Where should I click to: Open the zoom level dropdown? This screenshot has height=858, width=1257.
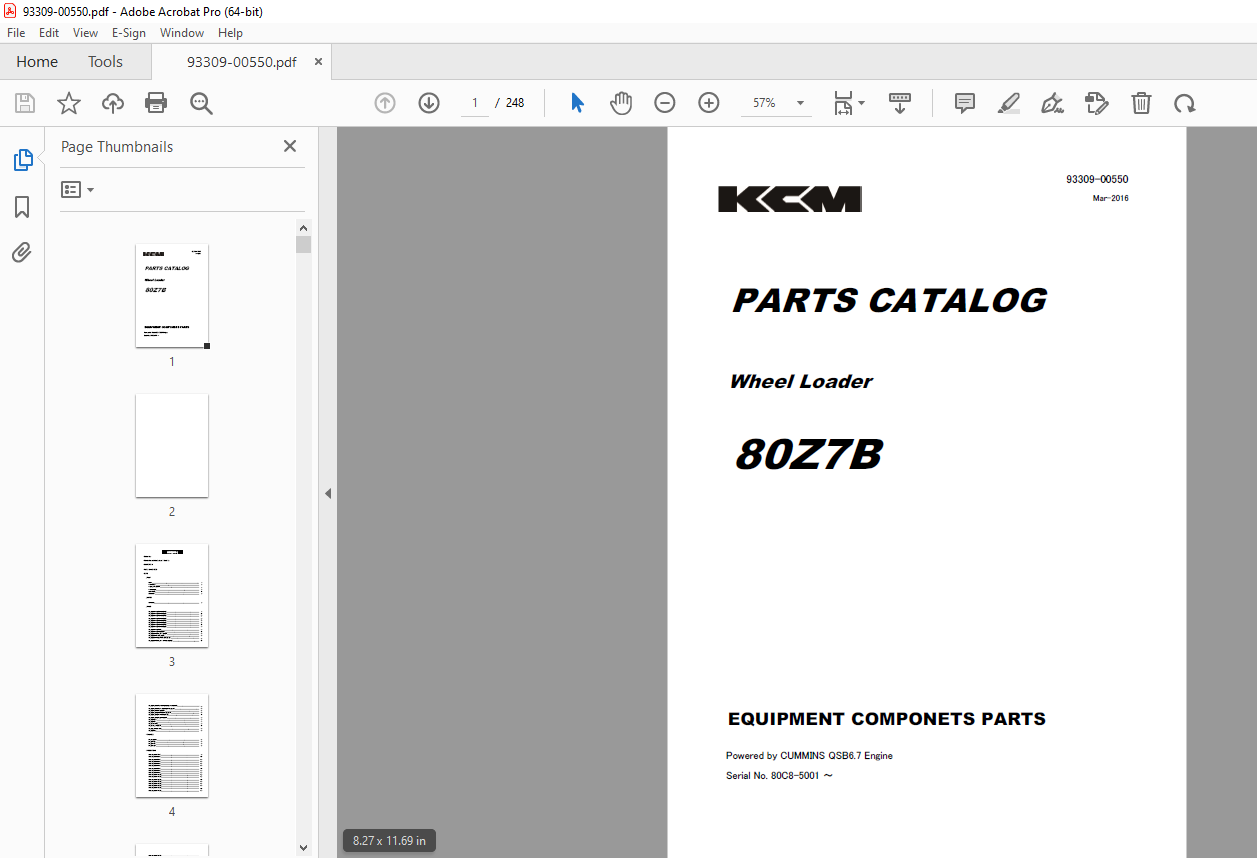pos(800,103)
